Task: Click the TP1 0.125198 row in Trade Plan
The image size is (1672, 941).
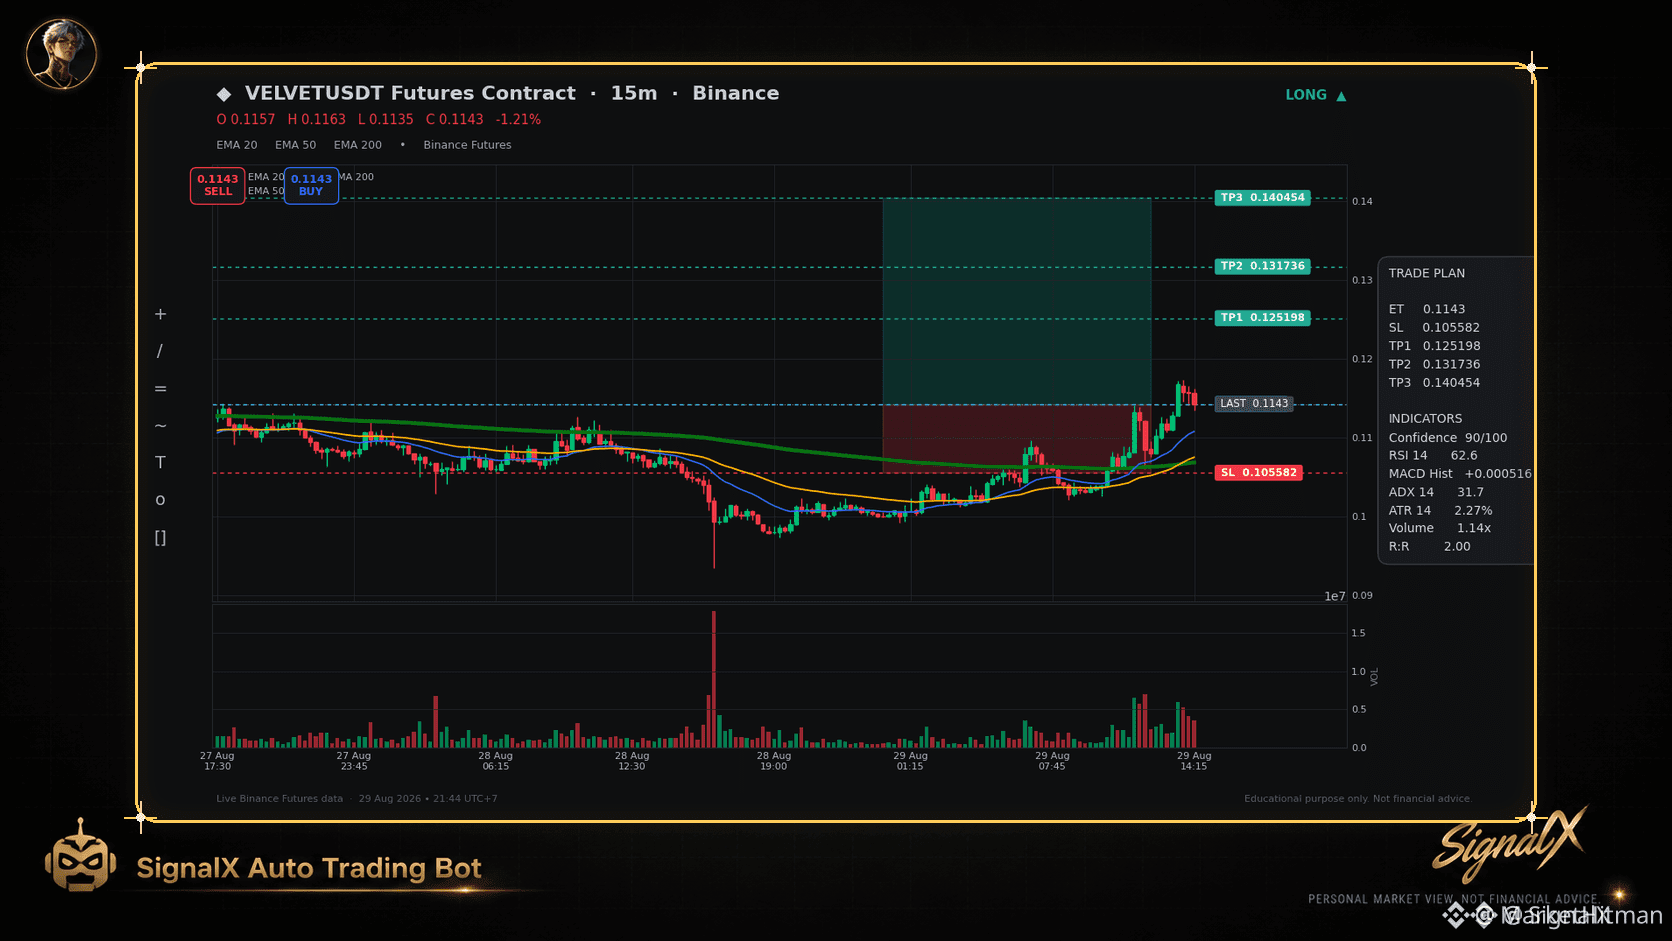Action: point(1434,346)
